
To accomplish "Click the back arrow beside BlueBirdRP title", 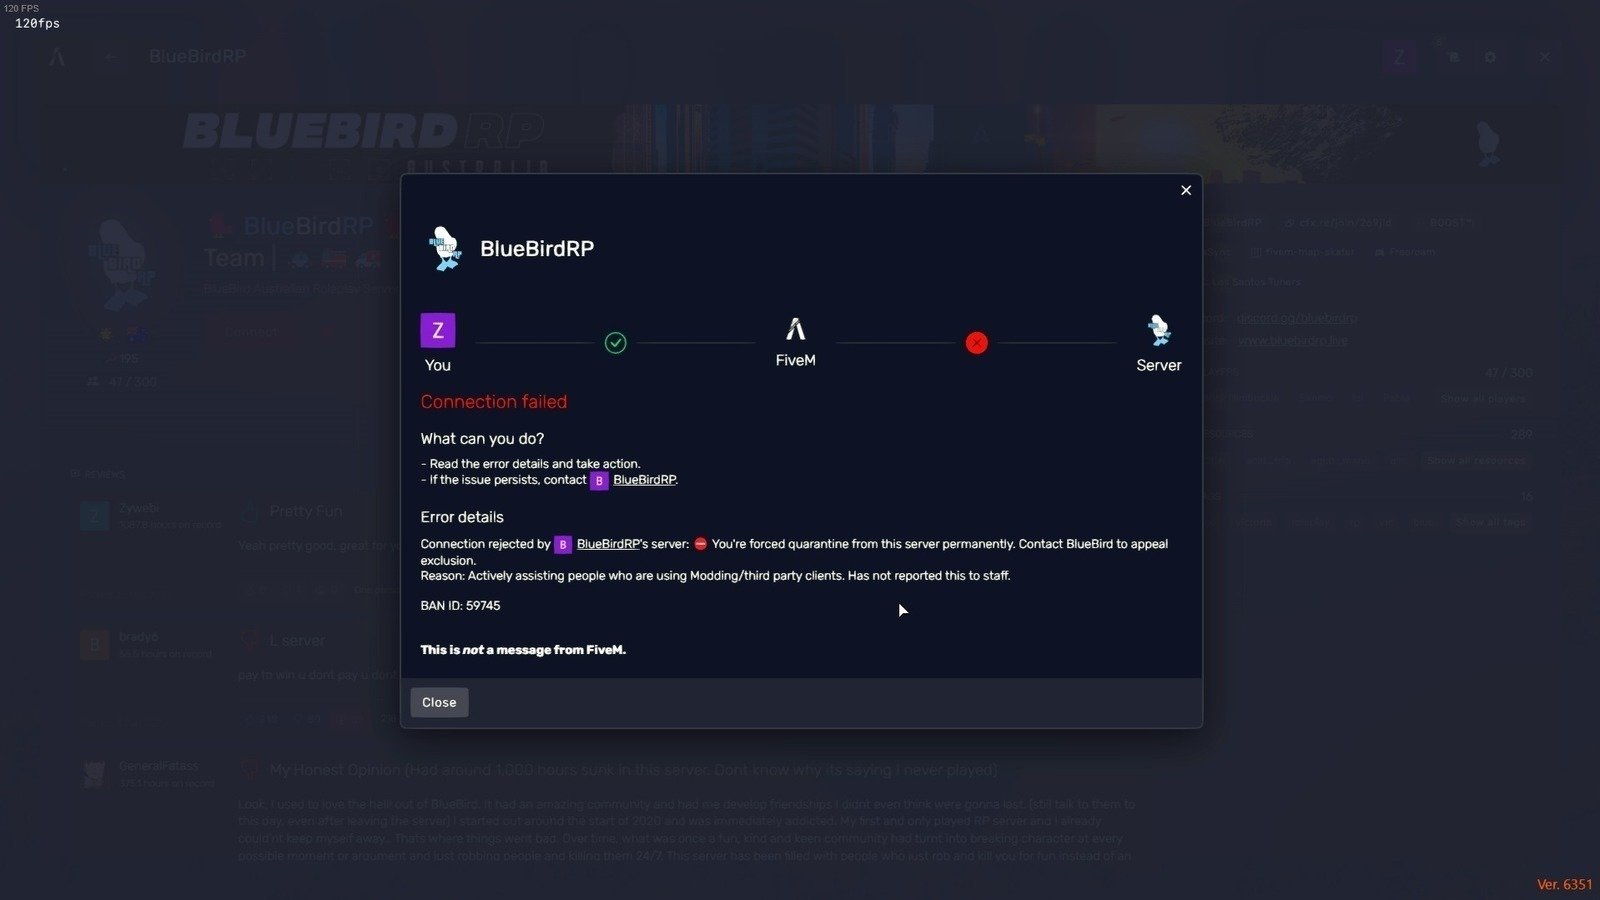I will coord(111,57).
